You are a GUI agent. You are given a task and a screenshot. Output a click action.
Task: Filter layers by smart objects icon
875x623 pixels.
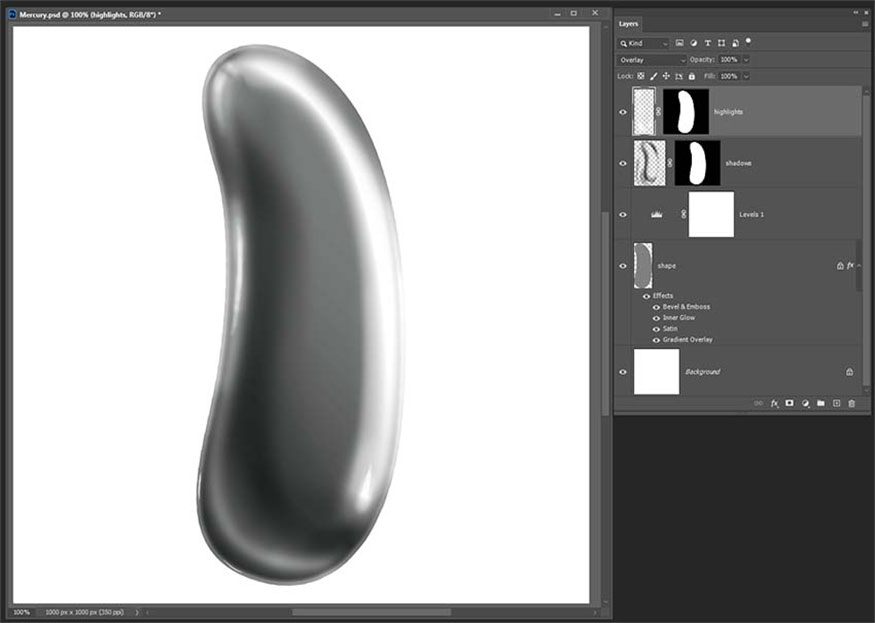(735, 43)
